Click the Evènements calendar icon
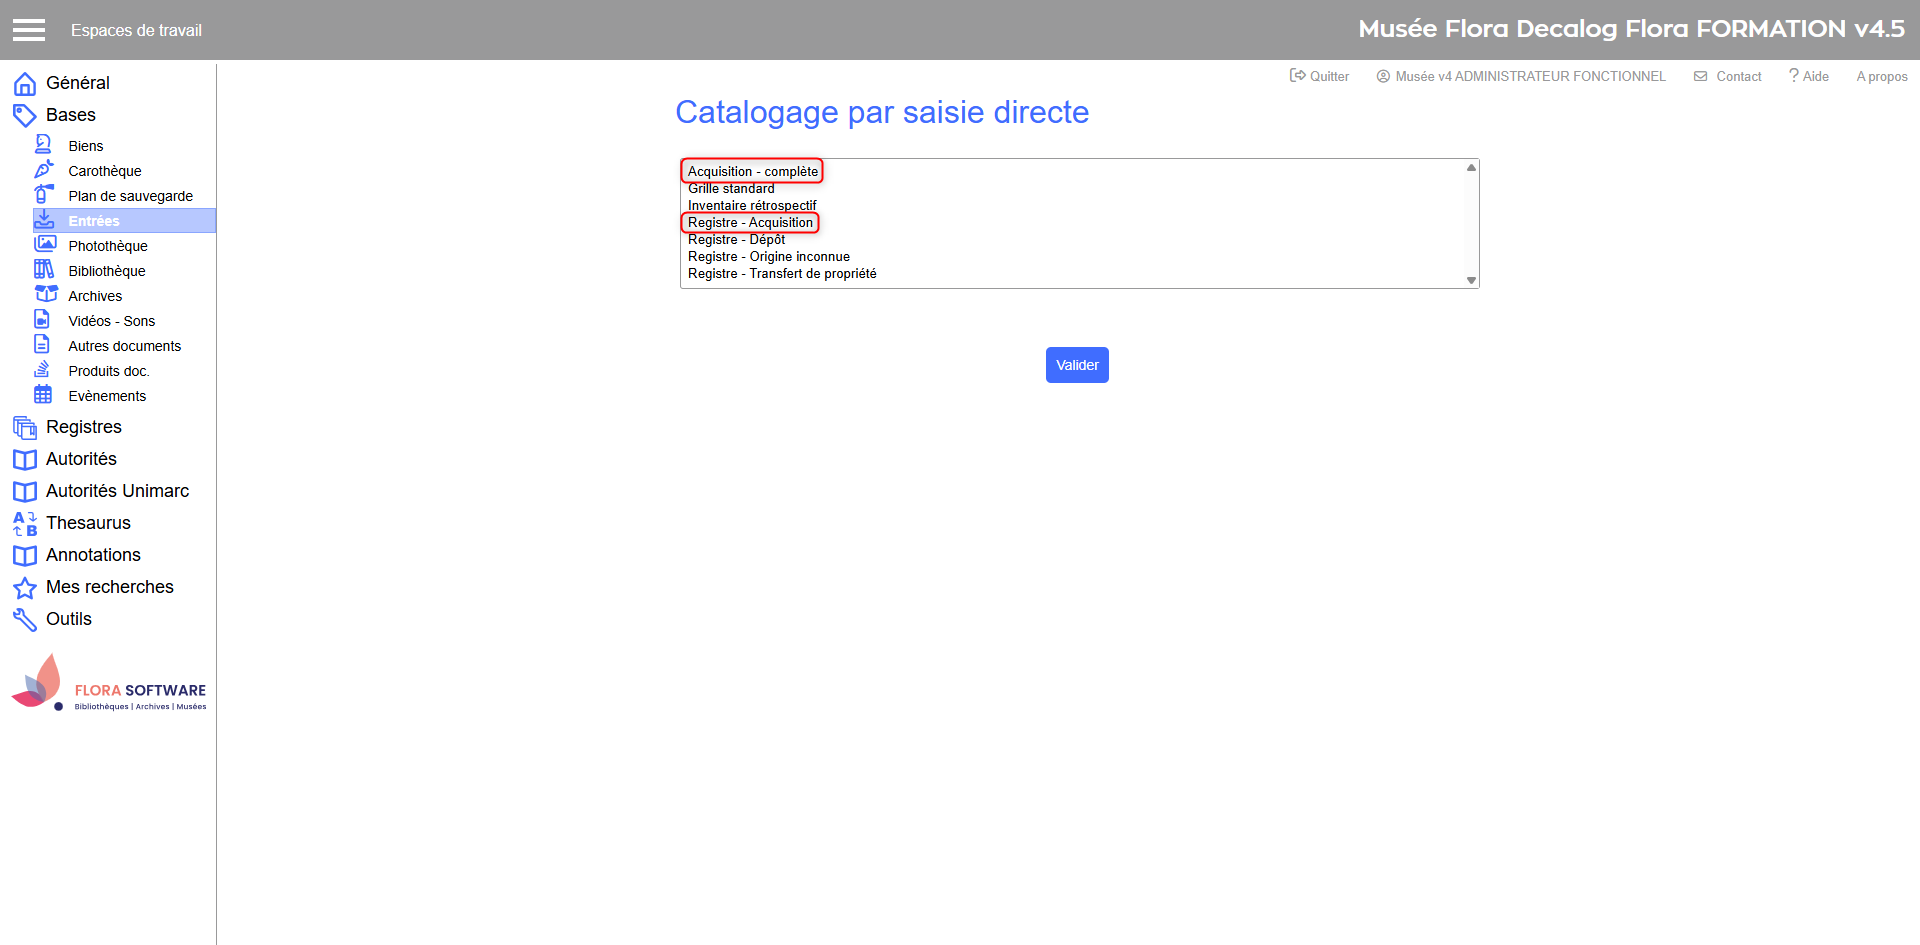1920x945 pixels. coord(43,394)
